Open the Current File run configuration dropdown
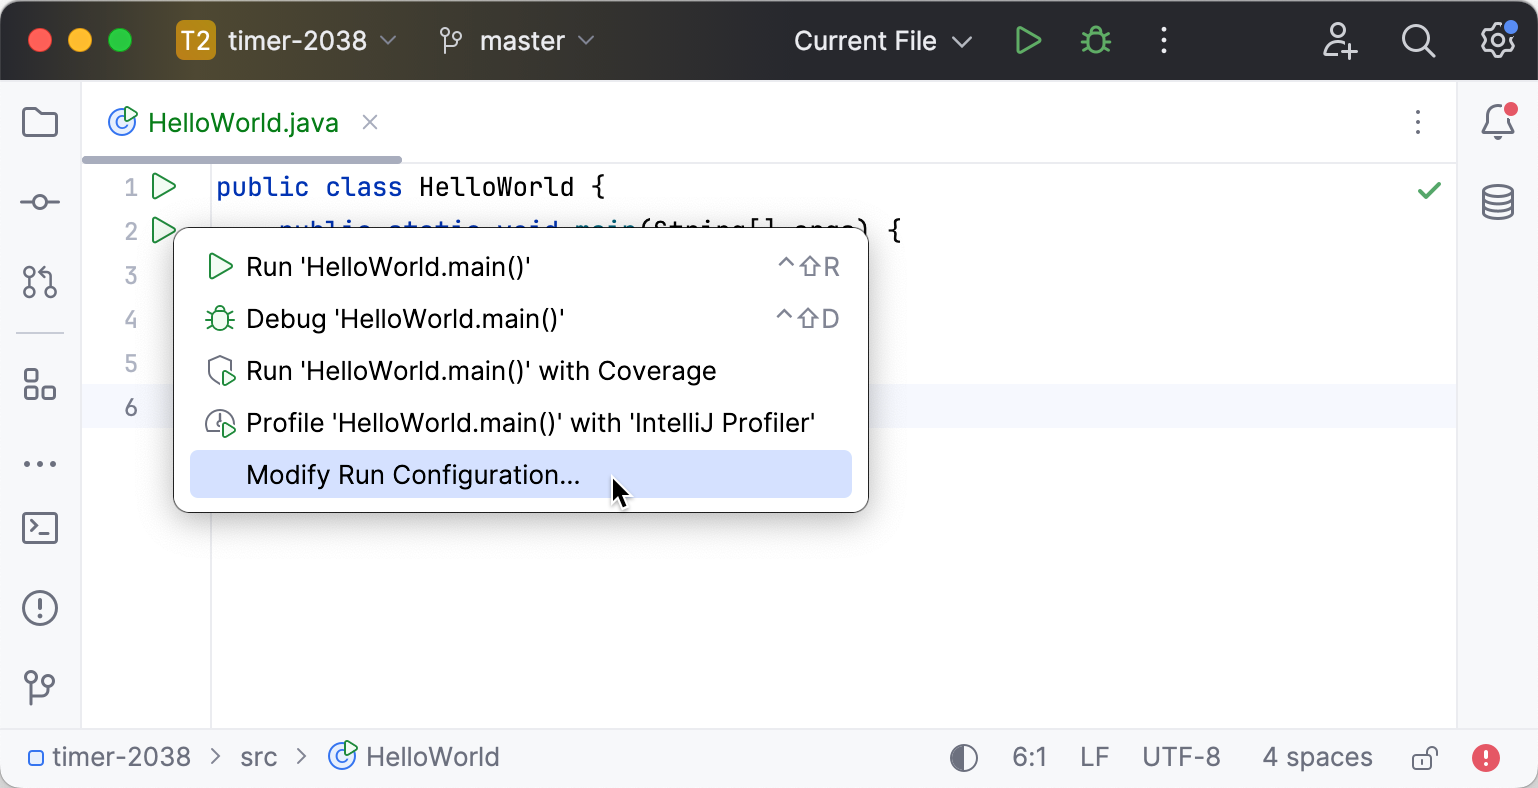The height and width of the screenshot is (788, 1538). (880, 40)
